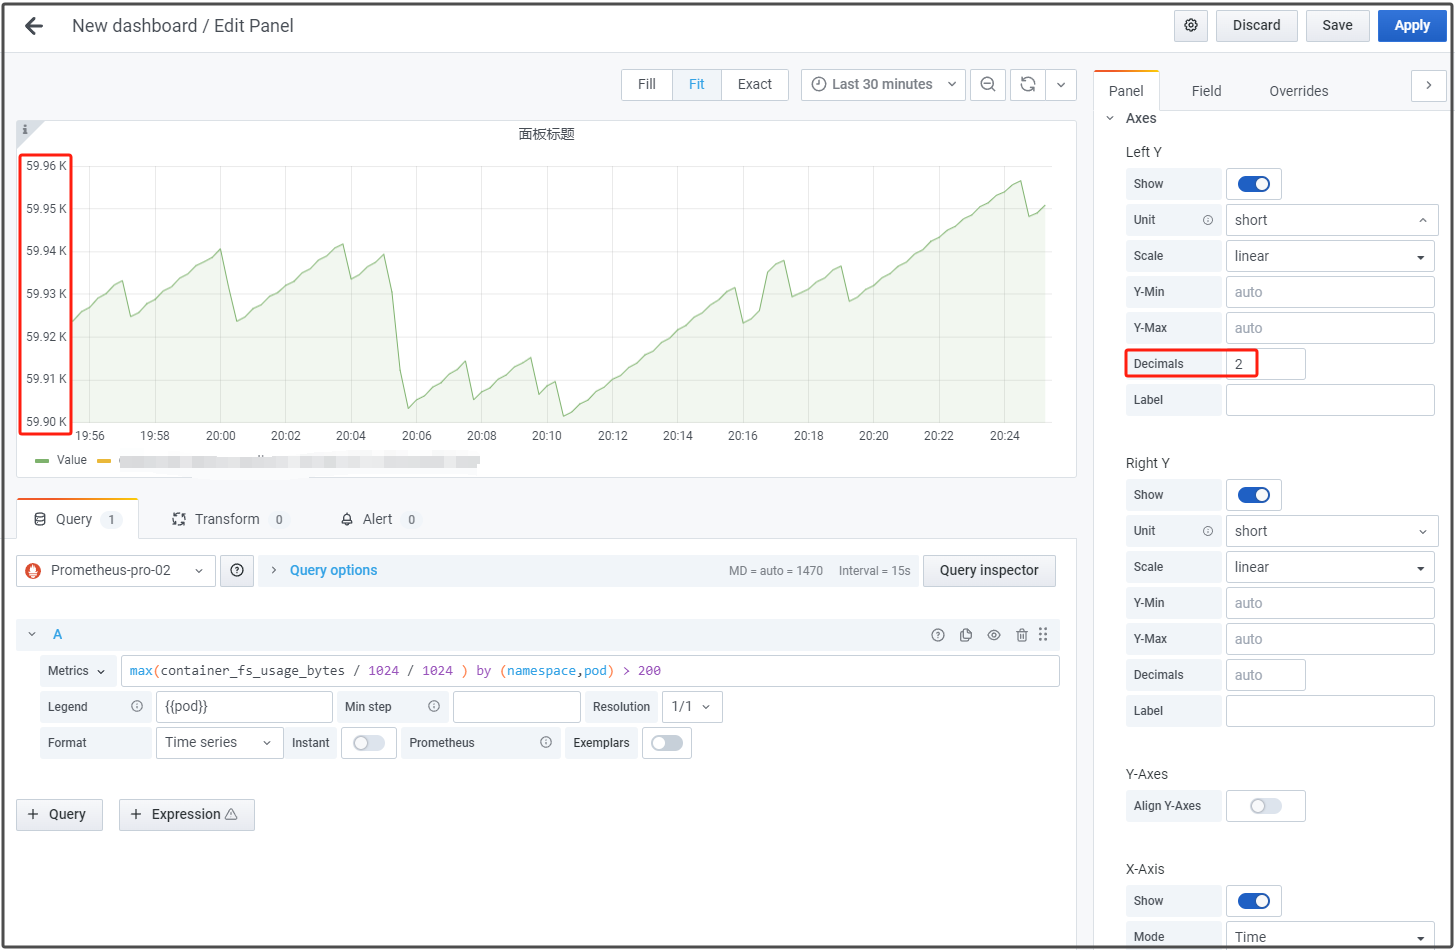Click the drag handle icon on query A
Viewport: 1455px width, 950px height.
(x=1043, y=635)
